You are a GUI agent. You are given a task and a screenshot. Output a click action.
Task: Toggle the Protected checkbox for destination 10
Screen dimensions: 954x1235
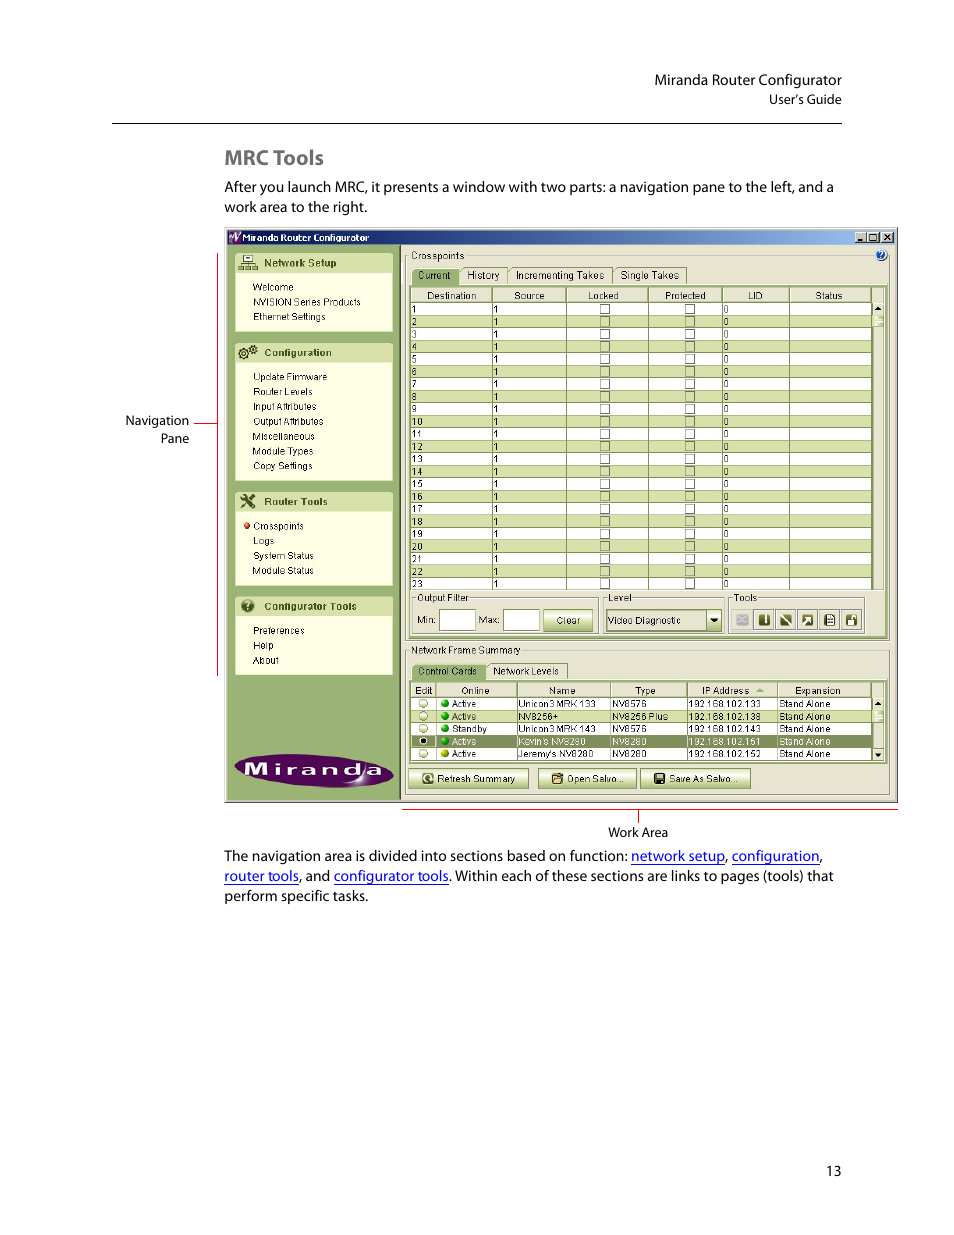click(690, 421)
